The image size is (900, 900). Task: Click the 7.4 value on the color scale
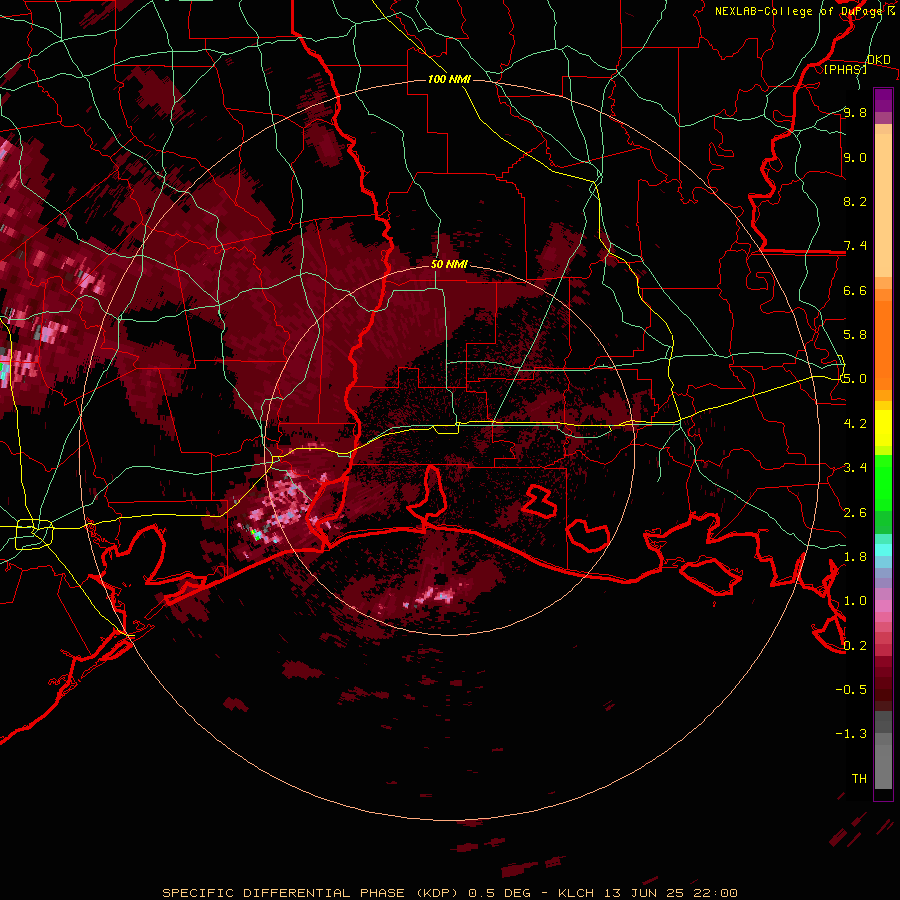click(855, 246)
